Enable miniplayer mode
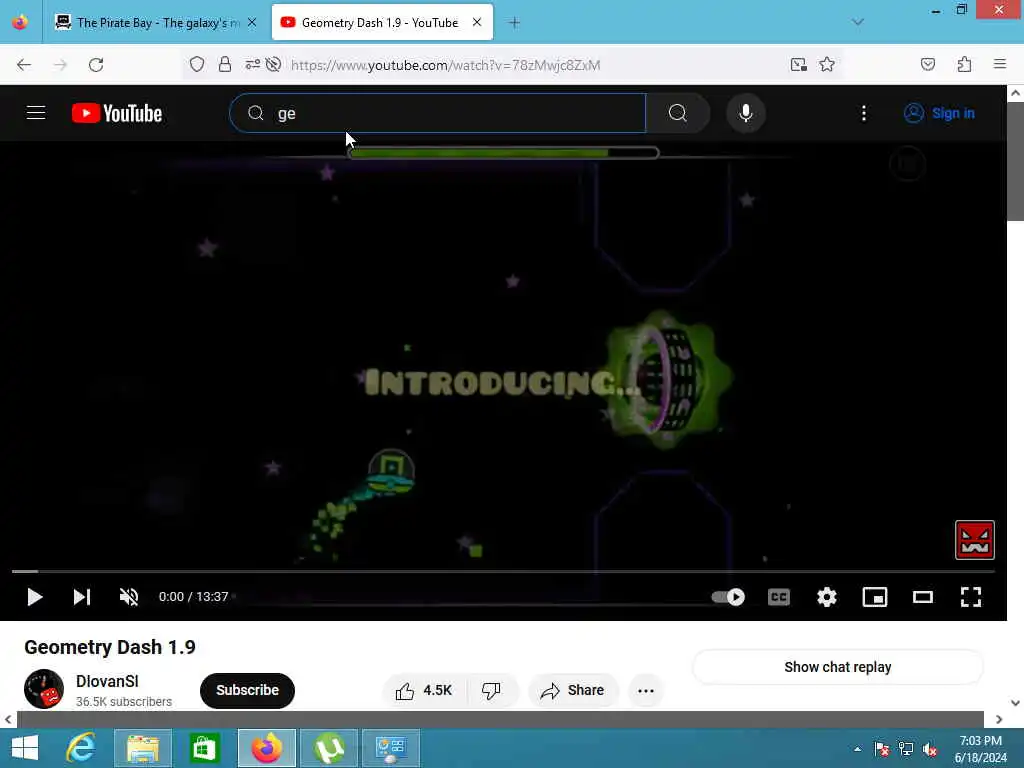Viewport: 1024px width, 768px height. (874, 597)
